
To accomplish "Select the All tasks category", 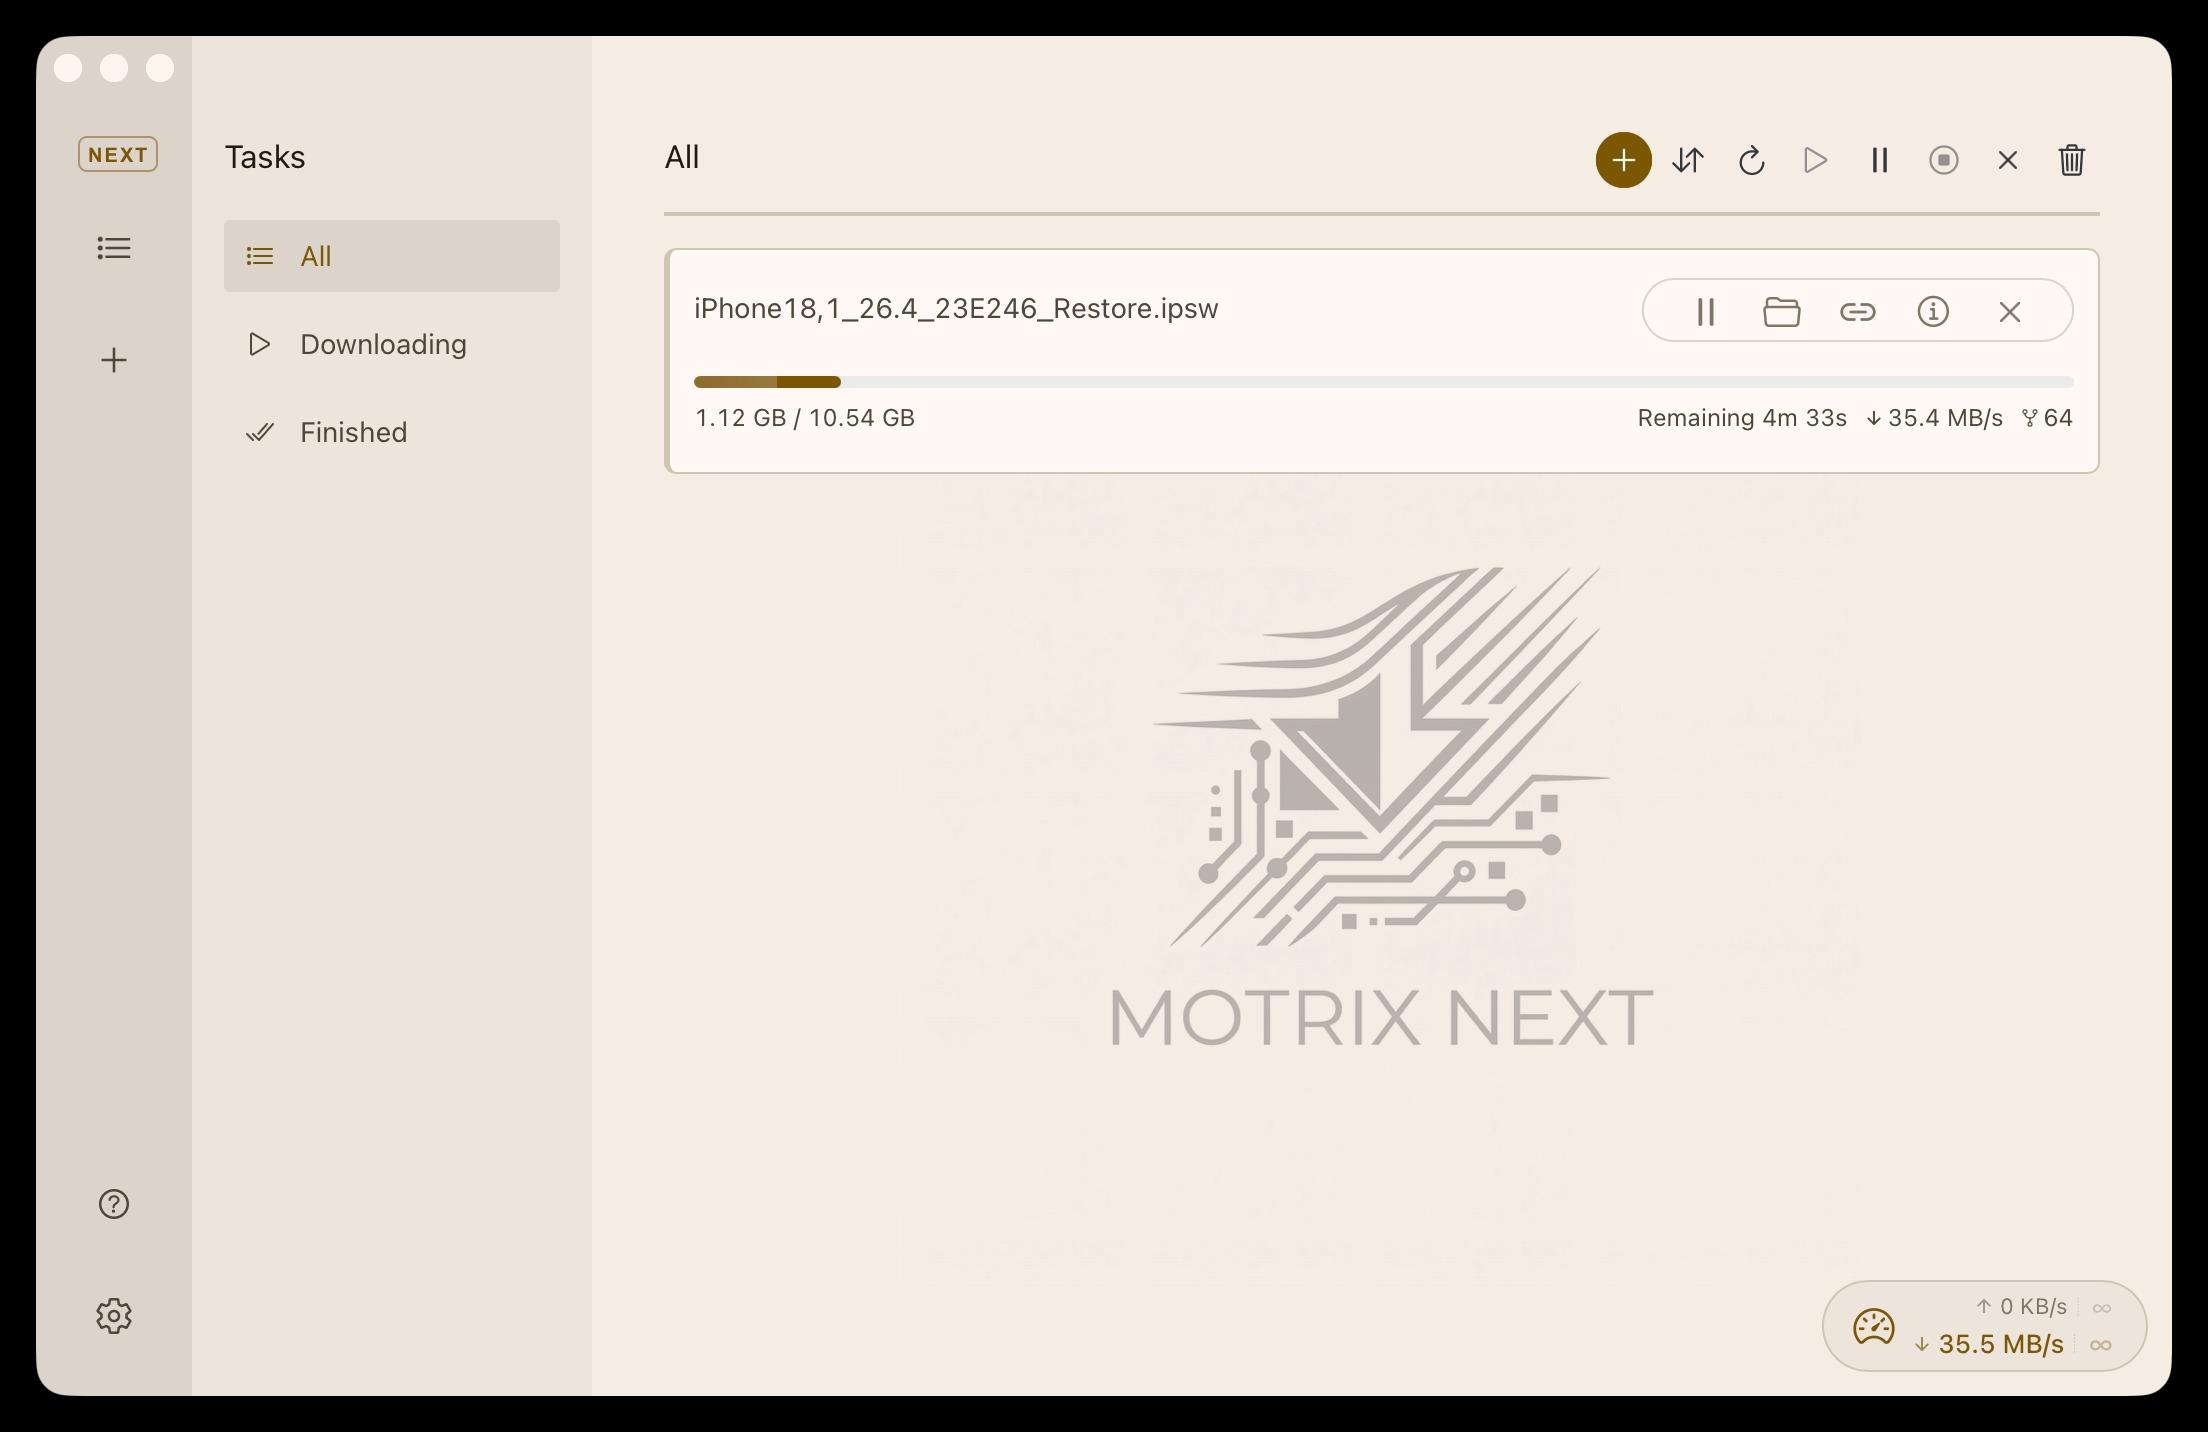I will [391, 256].
